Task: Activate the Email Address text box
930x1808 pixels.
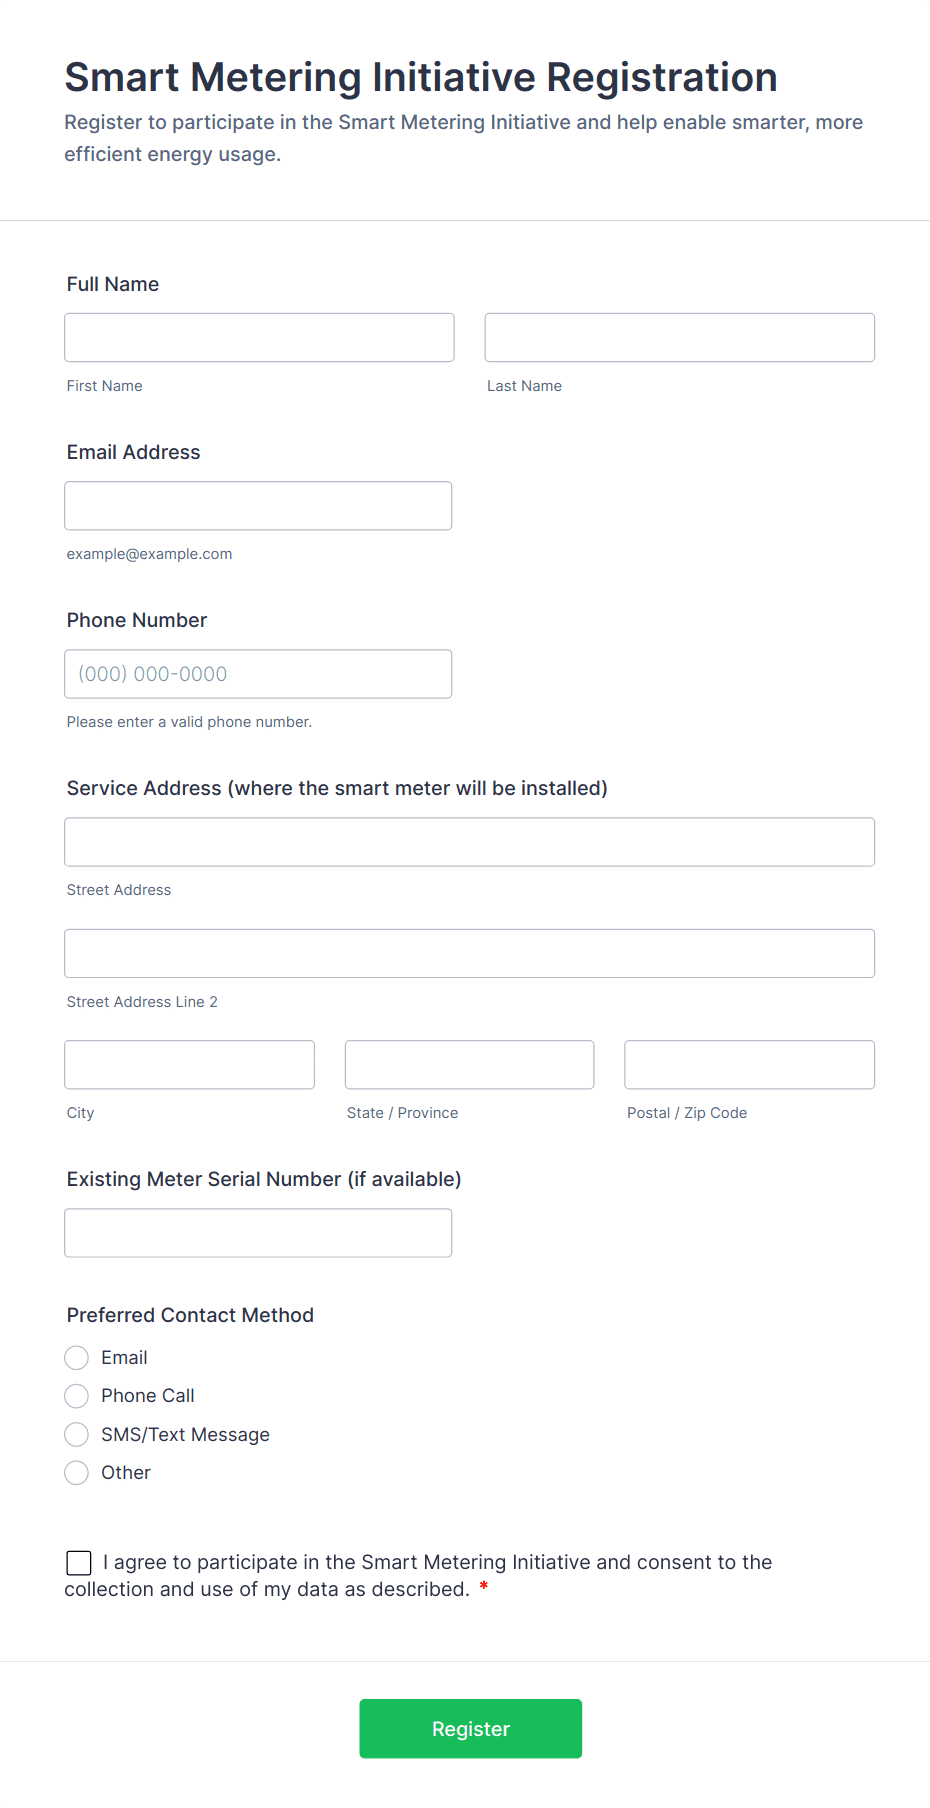Action: point(258,506)
